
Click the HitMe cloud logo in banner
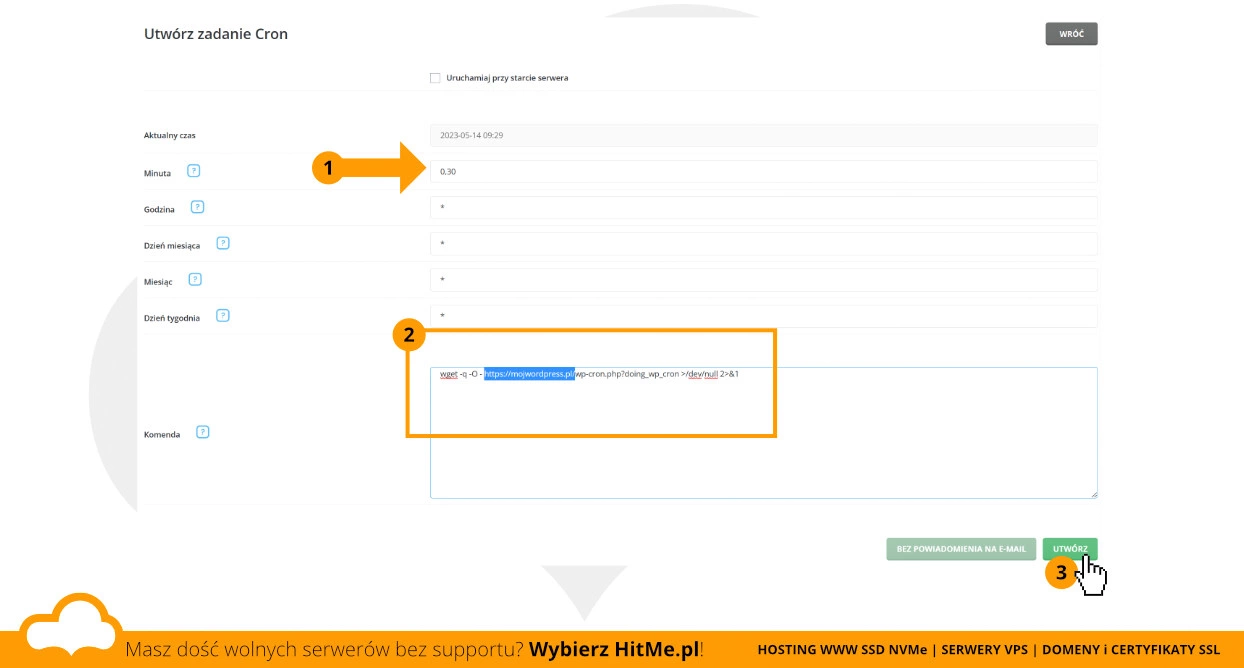tap(70, 625)
